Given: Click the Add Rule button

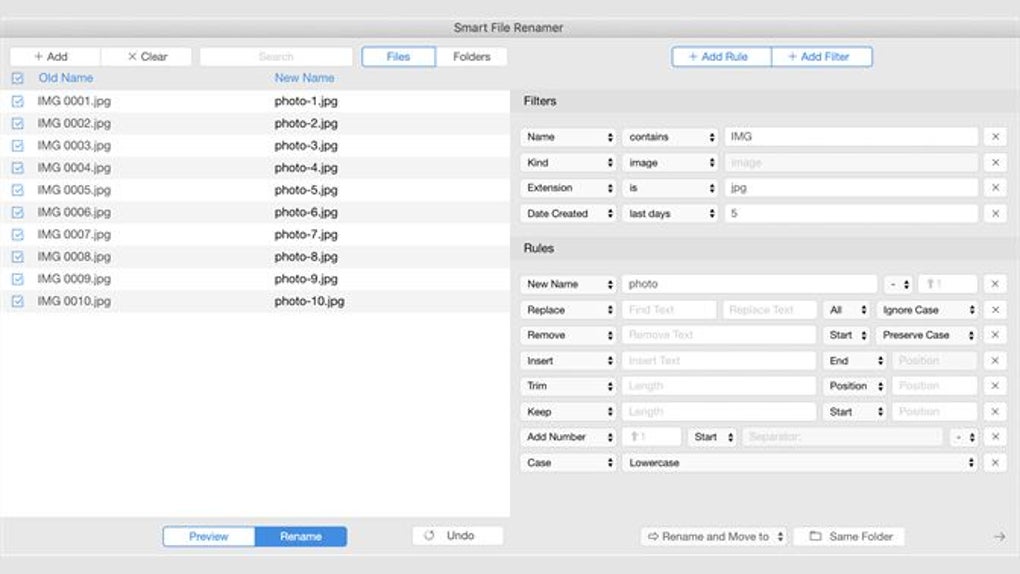Looking at the screenshot, I should point(721,57).
